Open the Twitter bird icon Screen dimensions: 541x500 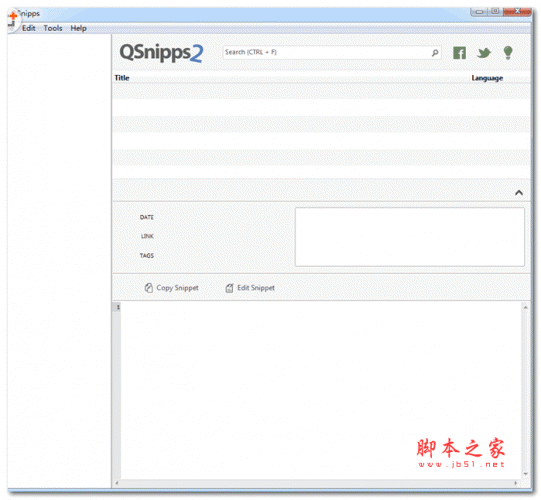(484, 53)
